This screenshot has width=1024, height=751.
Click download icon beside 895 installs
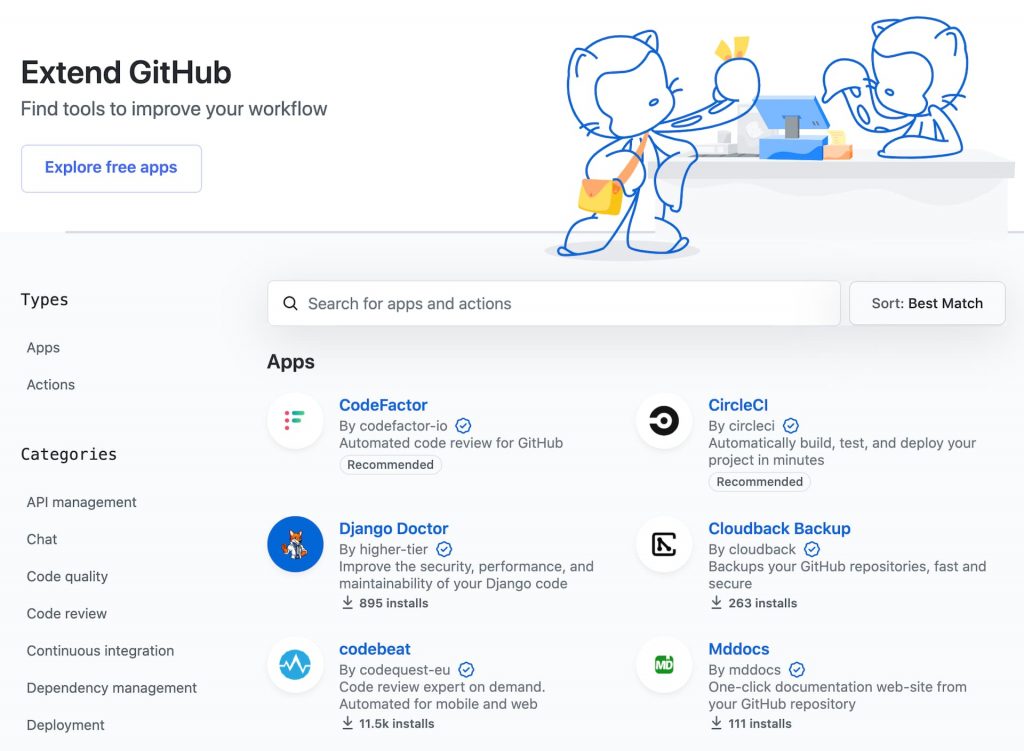(x=347, y=602)
